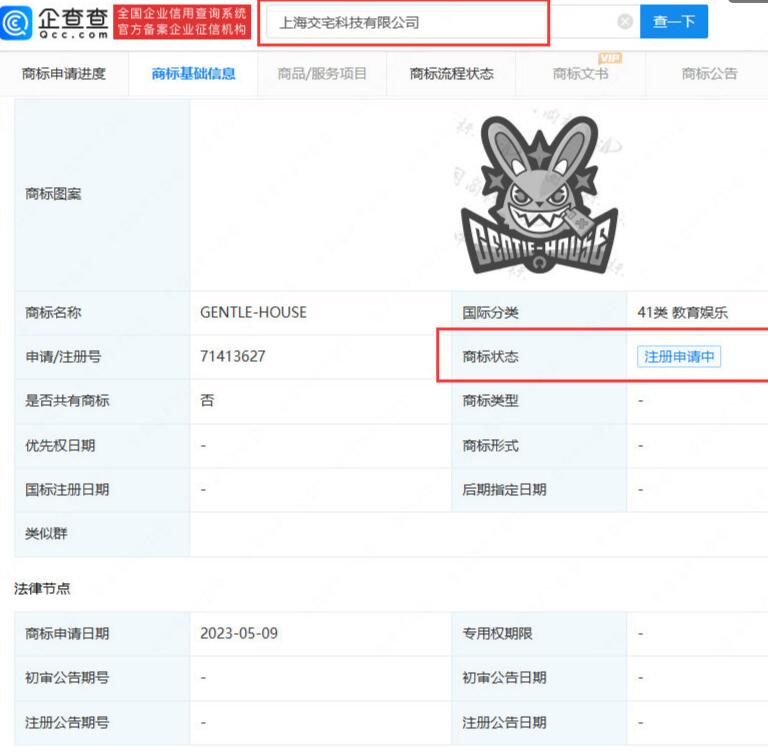Open the 商标文书 VIP tab
This screenshot has width=768, height=756.
[580, 74]
